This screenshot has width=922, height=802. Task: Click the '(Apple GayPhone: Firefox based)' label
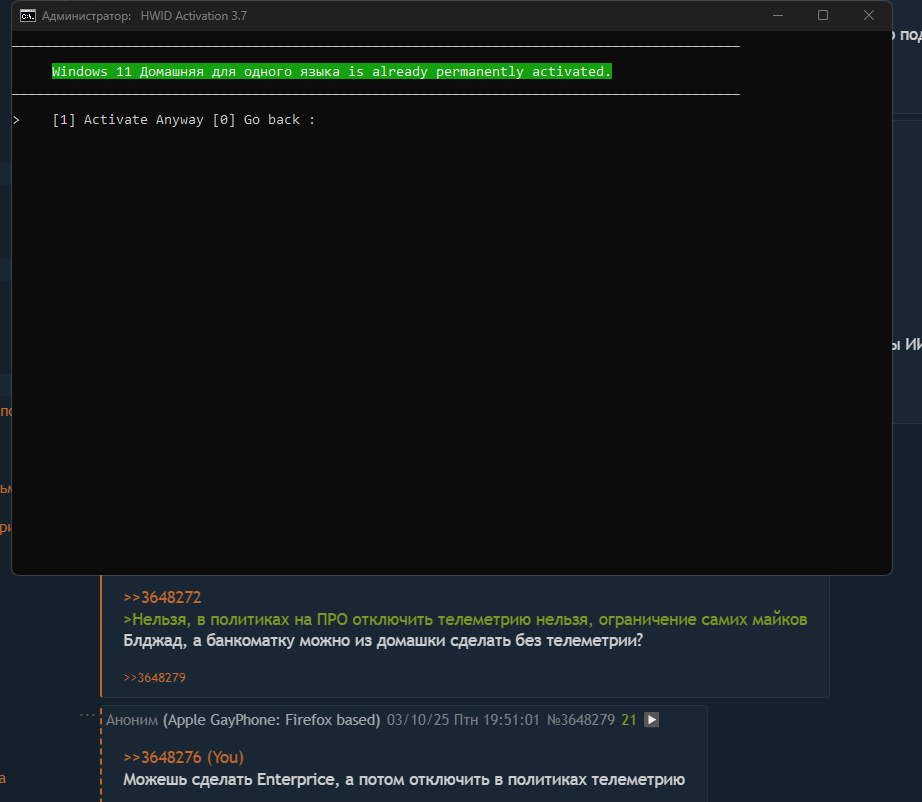pyautogui.click(x=272, y=720)
